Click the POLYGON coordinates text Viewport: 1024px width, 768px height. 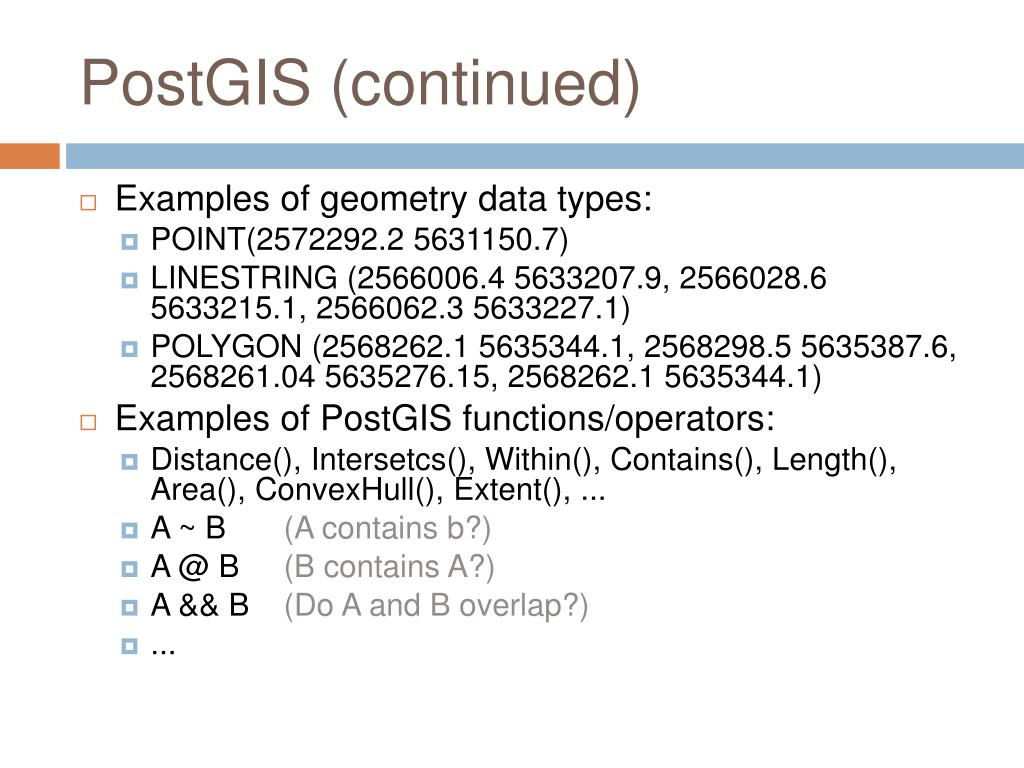553,362
